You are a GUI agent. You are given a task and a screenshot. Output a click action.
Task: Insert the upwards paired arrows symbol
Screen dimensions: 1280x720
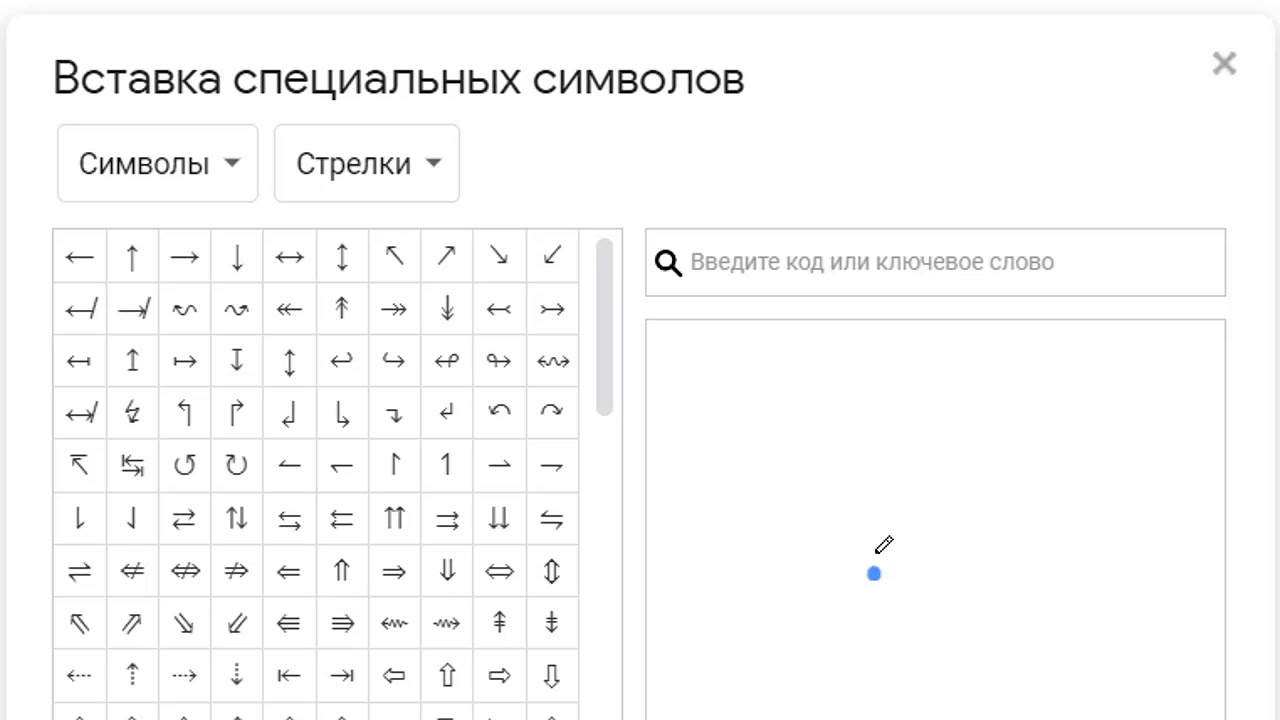click(394, 518)
